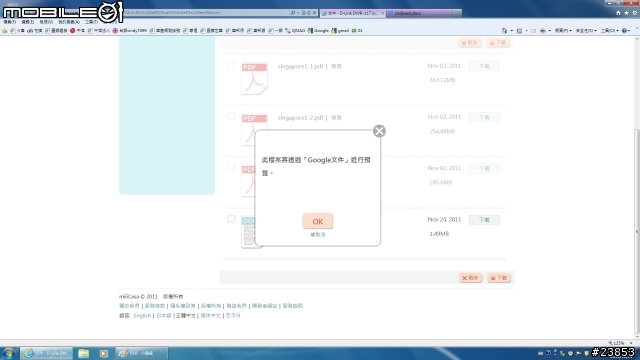Image resolution: width=640 pixels, height=360 pixels.
Task: Switch the site language to Simplified Chinese
Action: [211, 316]
